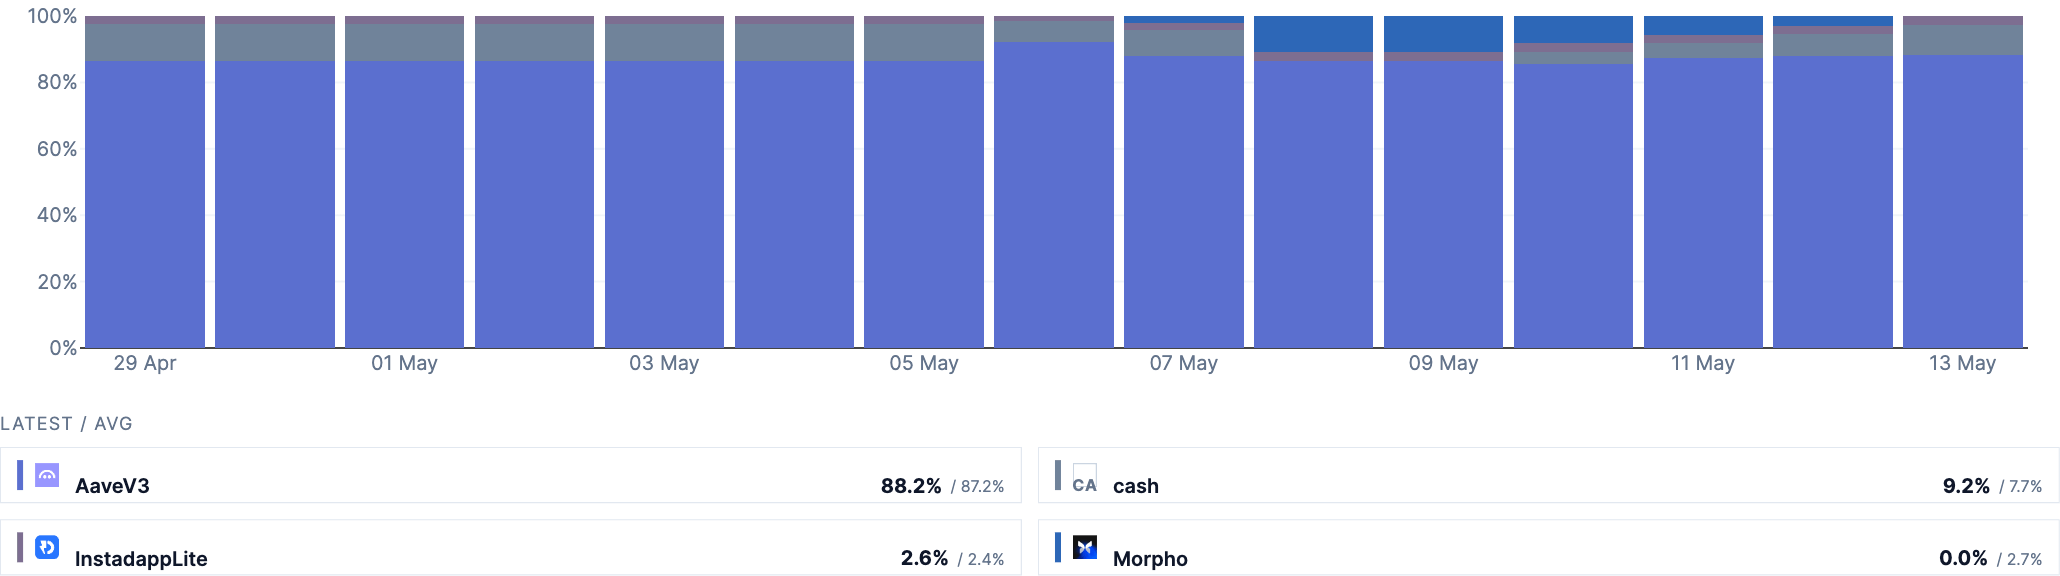The height and width of the screenshot is (576, 2060).
Task: Click cash 9.2% latest value
Action: pyautogui.click(x=1966, y=486)
